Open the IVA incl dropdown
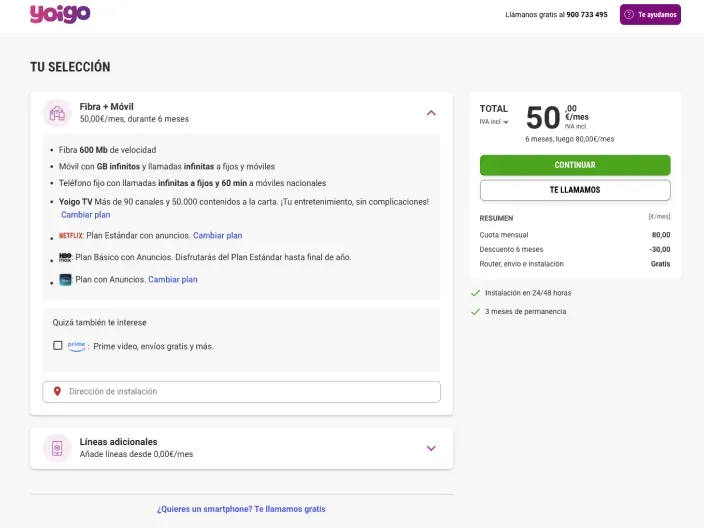The height and width of the screenshot is (528, 704). pos(494,122)
